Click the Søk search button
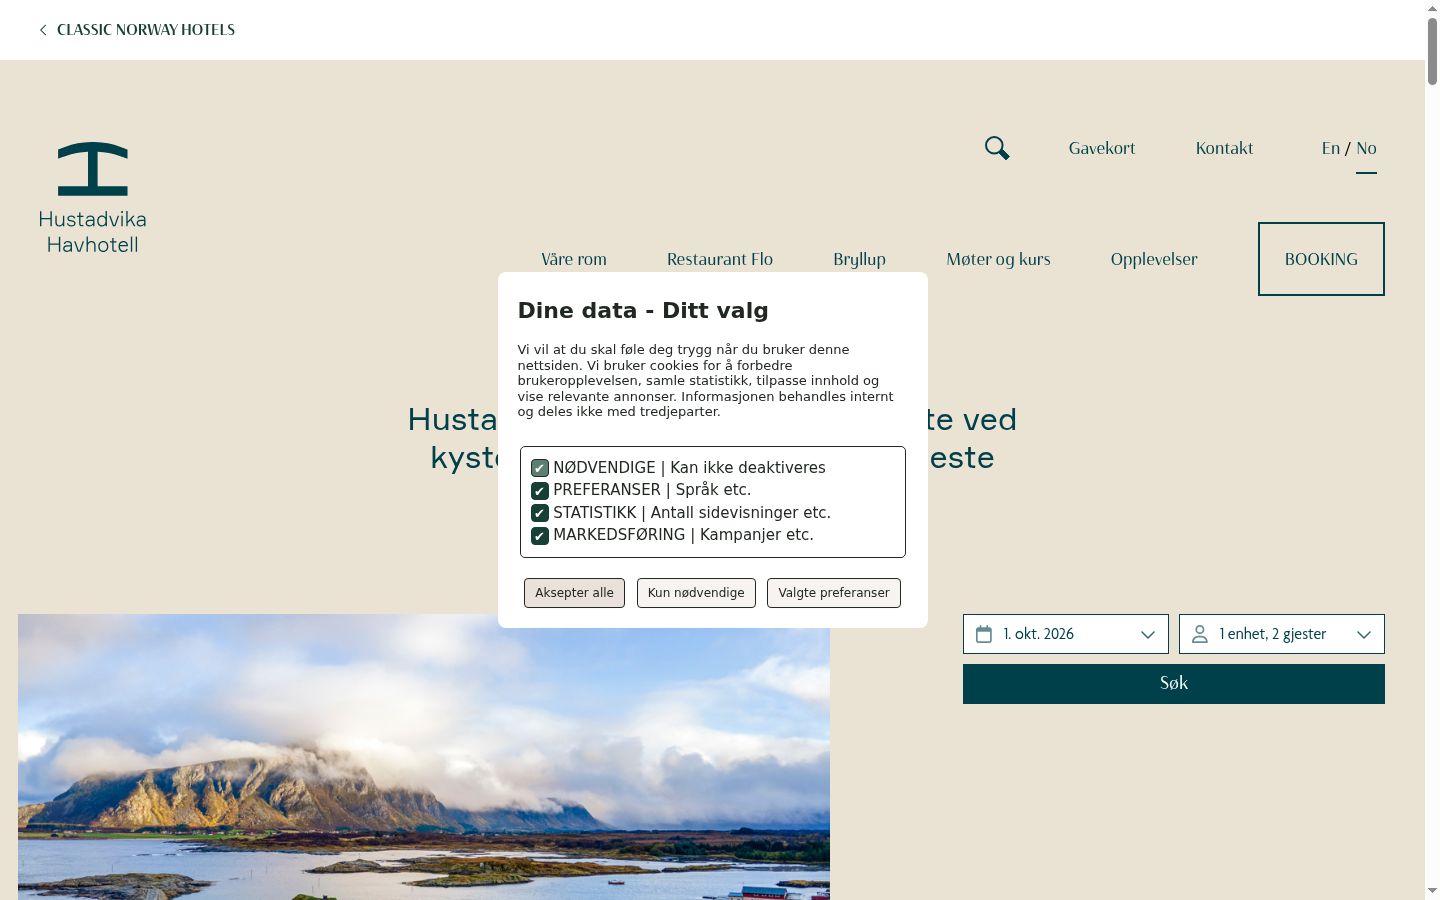Viewport: 1440px width, 900px height. click(1174, 684)
